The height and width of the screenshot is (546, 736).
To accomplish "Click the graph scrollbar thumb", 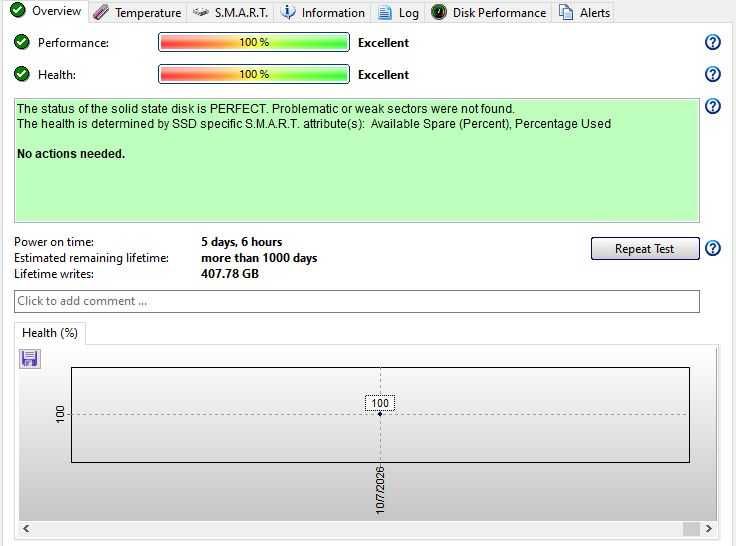I will (x=691, y=529).
